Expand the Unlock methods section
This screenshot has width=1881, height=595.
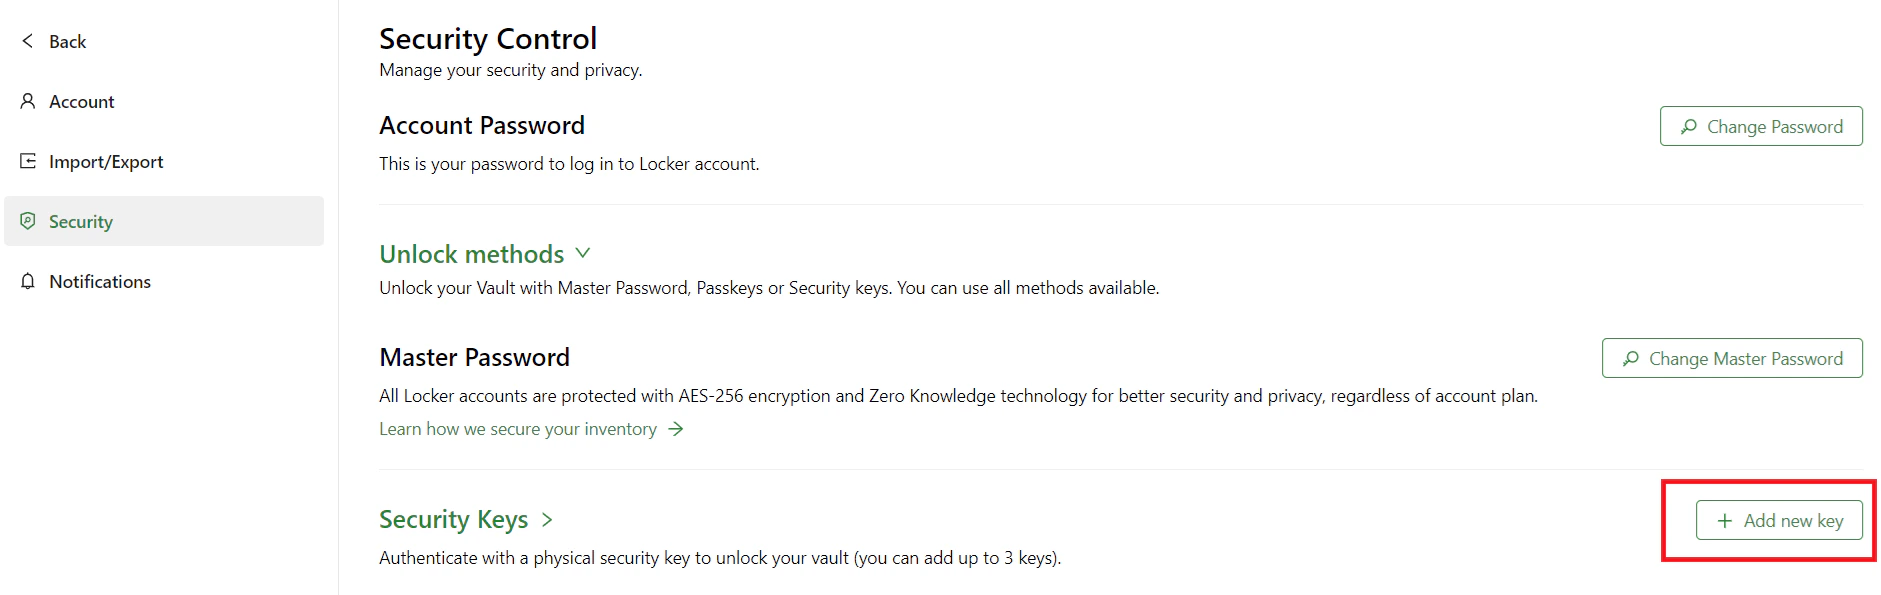[x=583, y=253]
